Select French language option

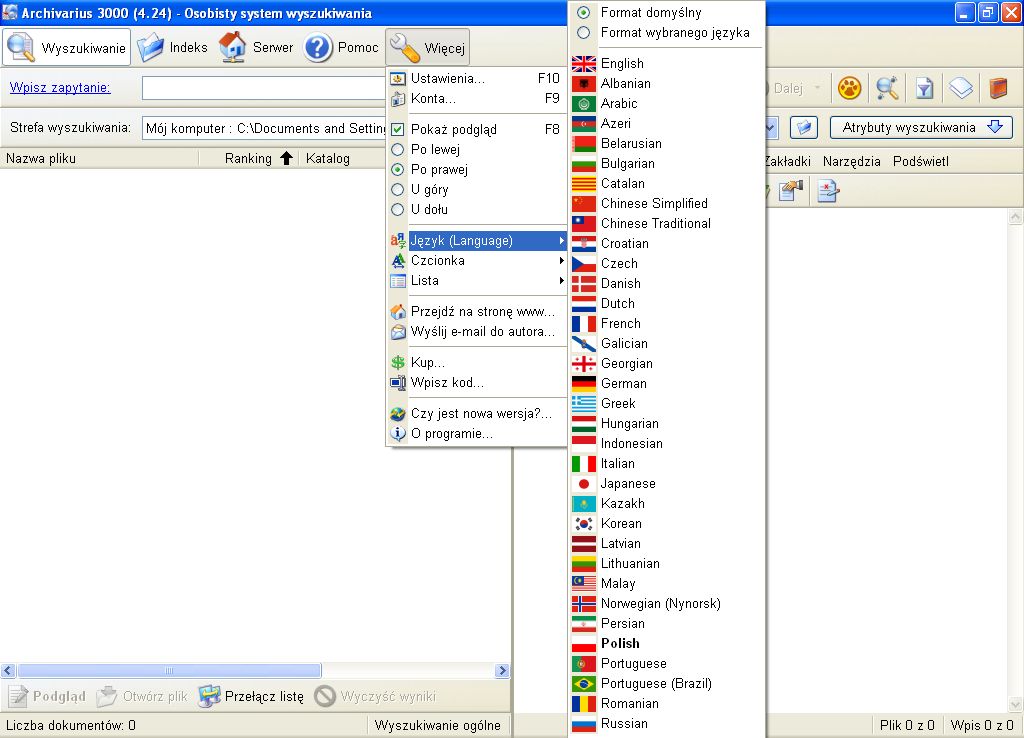coord(666,323)
